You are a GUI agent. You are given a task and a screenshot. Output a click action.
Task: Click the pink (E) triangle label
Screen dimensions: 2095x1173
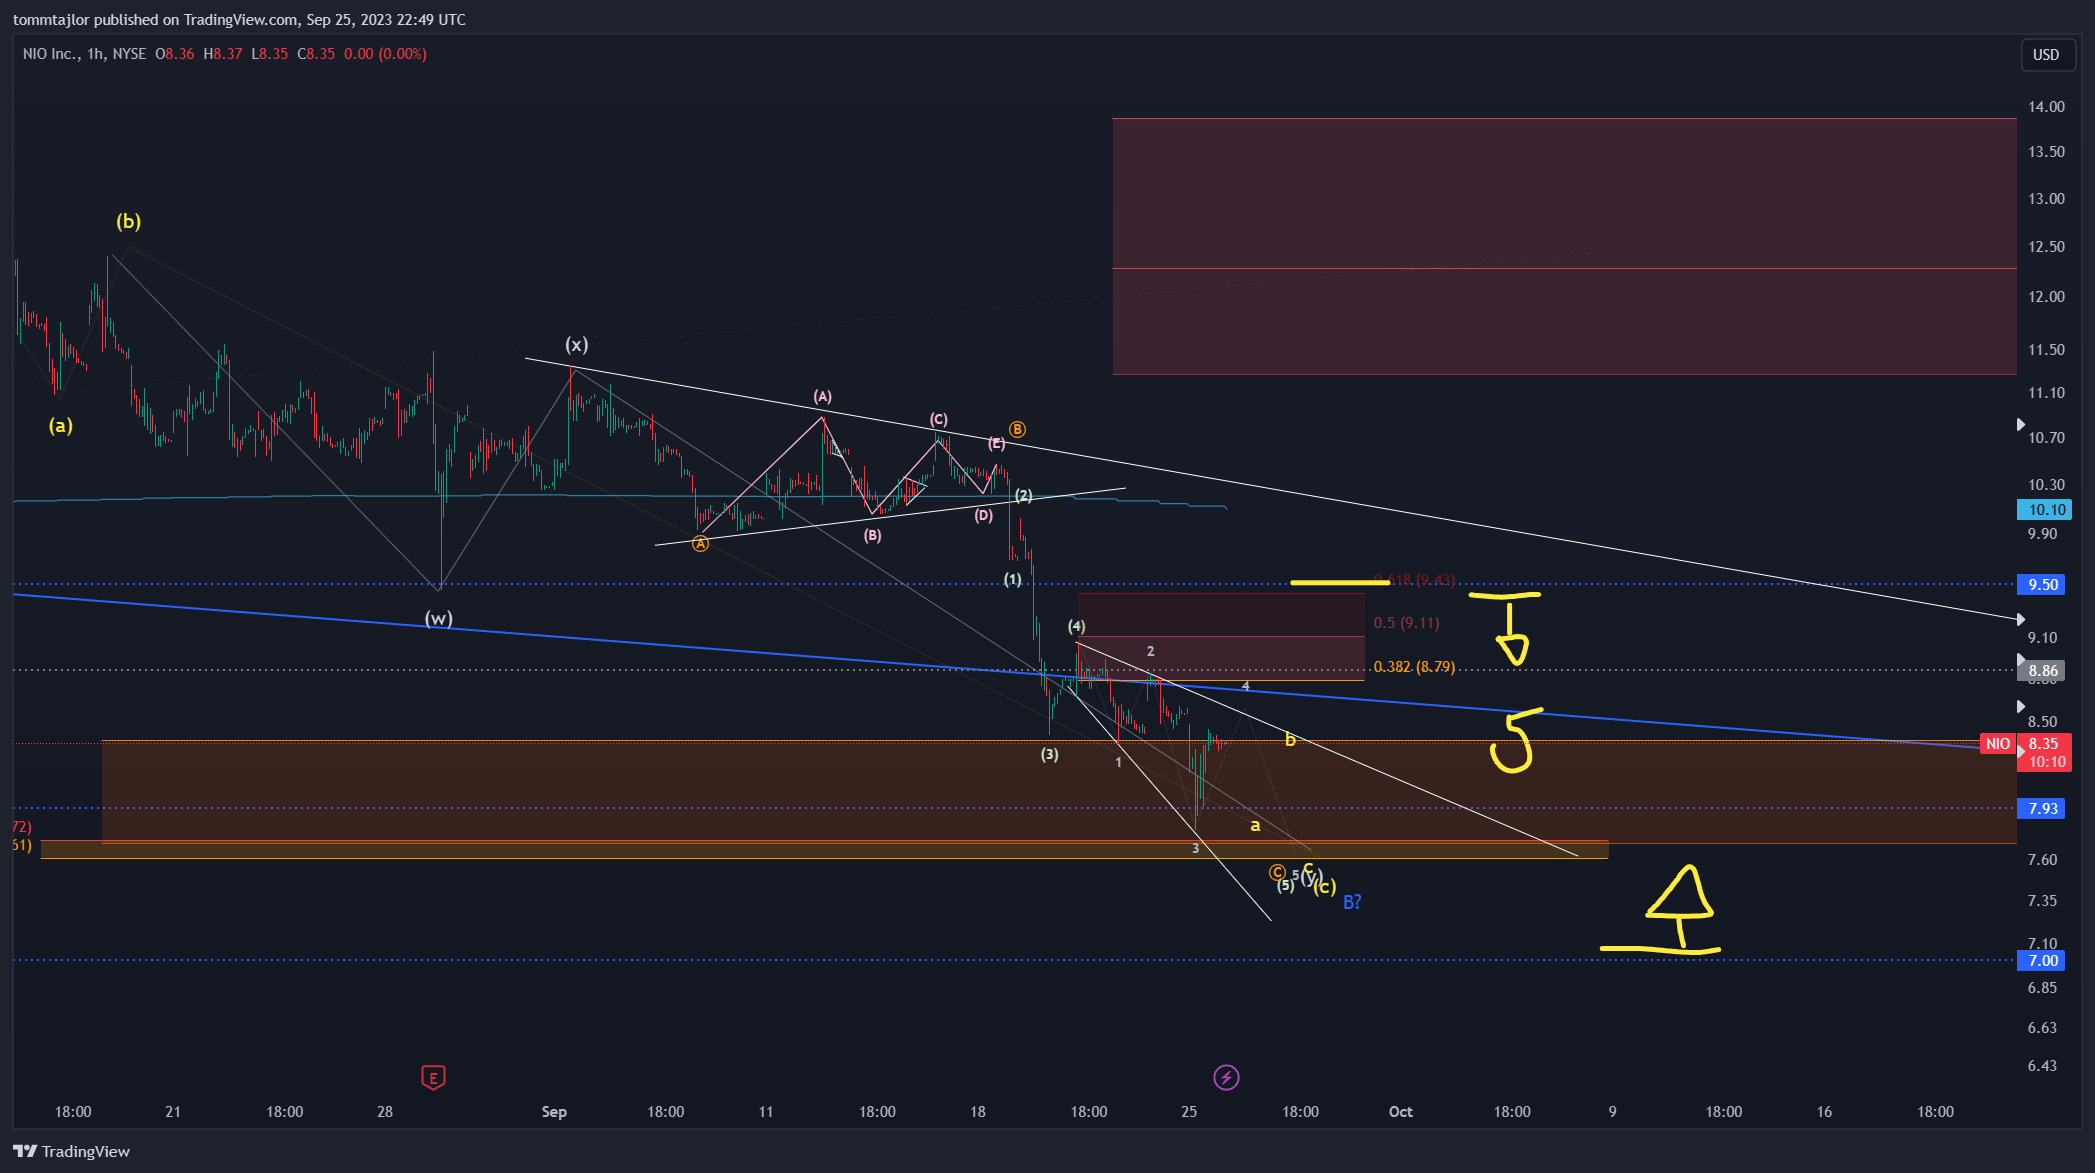point(997,443)
